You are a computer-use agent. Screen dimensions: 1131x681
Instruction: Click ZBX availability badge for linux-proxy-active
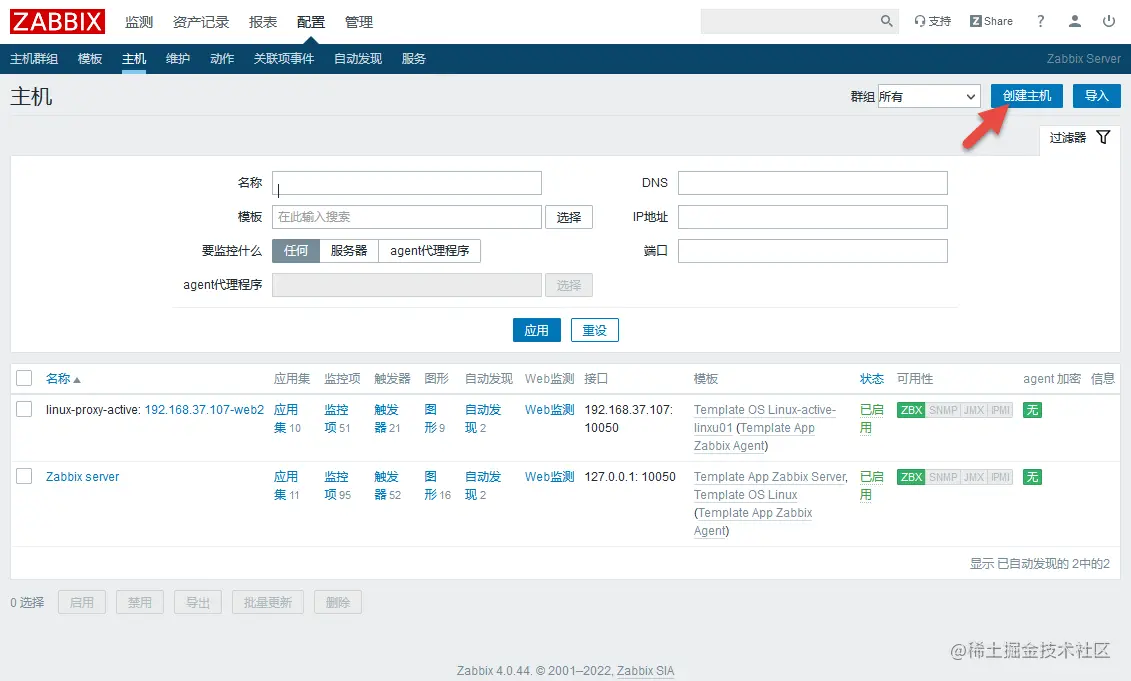click(x=911, y=410)
